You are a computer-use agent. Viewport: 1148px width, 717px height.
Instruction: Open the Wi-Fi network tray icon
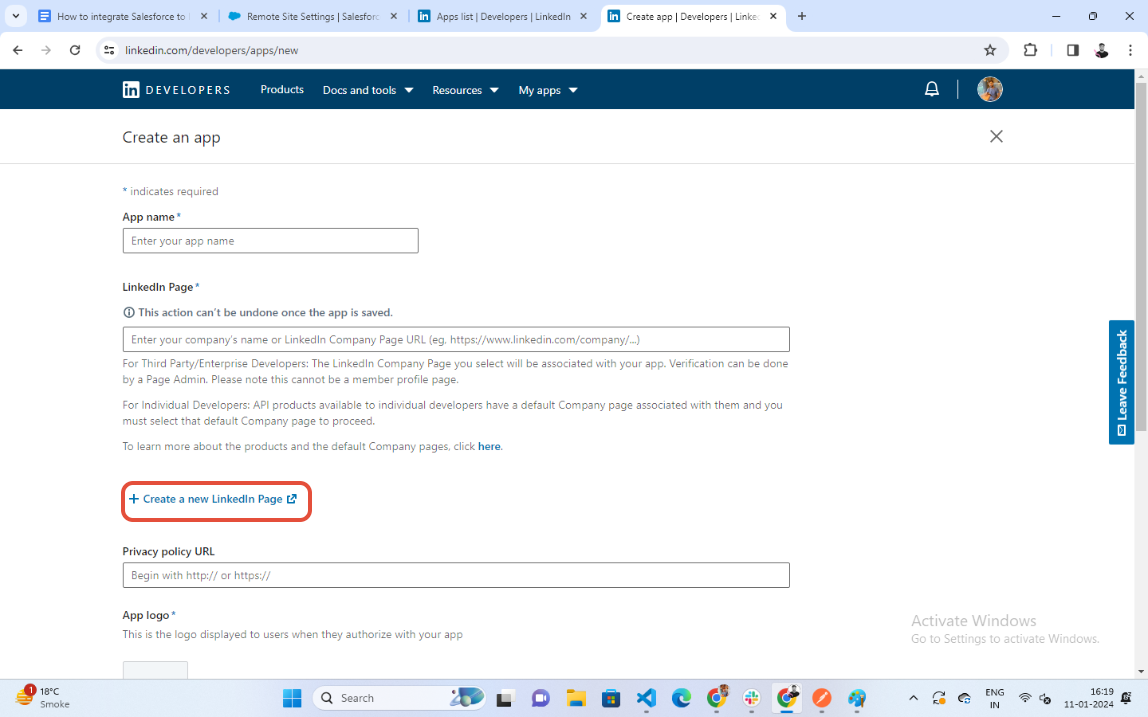pos(1025,698)
